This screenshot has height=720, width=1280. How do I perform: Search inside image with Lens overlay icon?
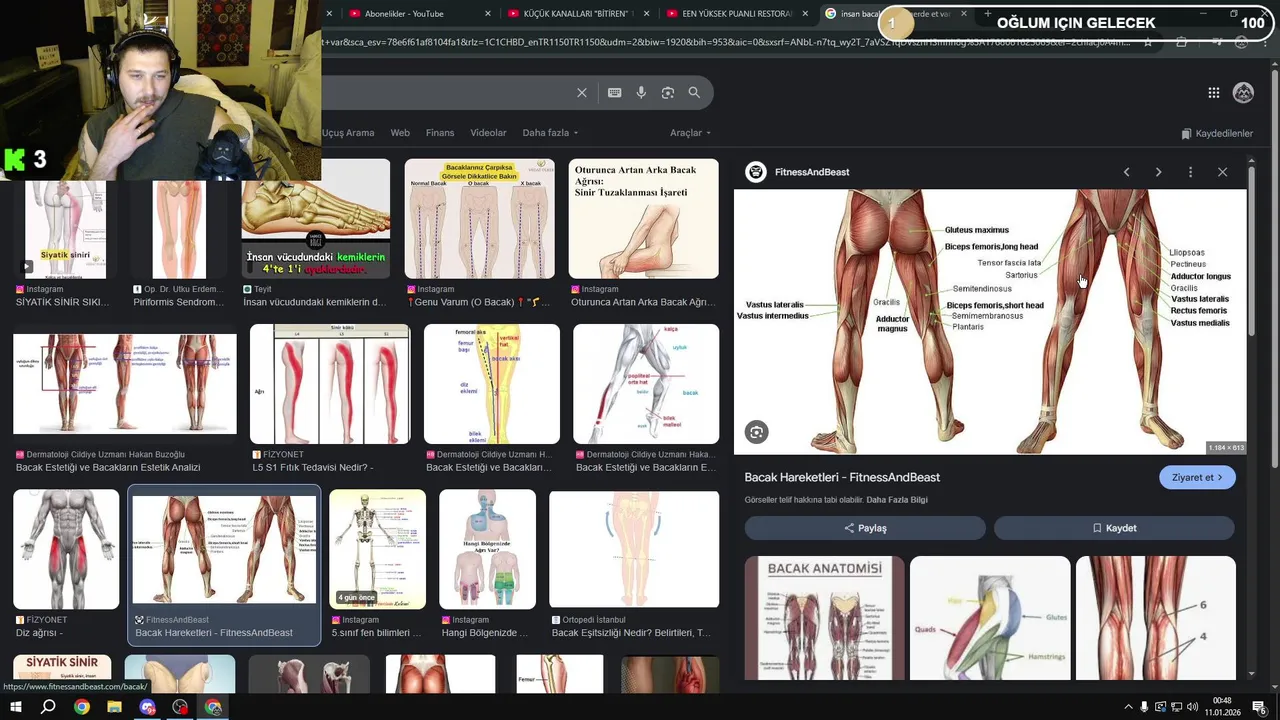[x=757, y=432]
